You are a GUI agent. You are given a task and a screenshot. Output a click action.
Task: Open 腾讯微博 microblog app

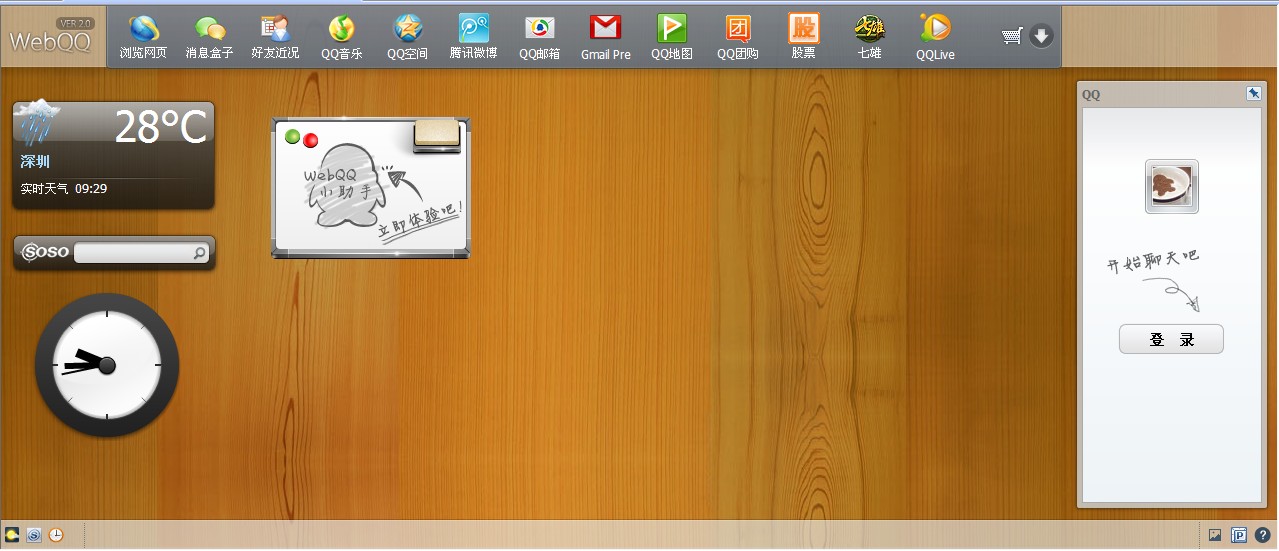[473, 37]
